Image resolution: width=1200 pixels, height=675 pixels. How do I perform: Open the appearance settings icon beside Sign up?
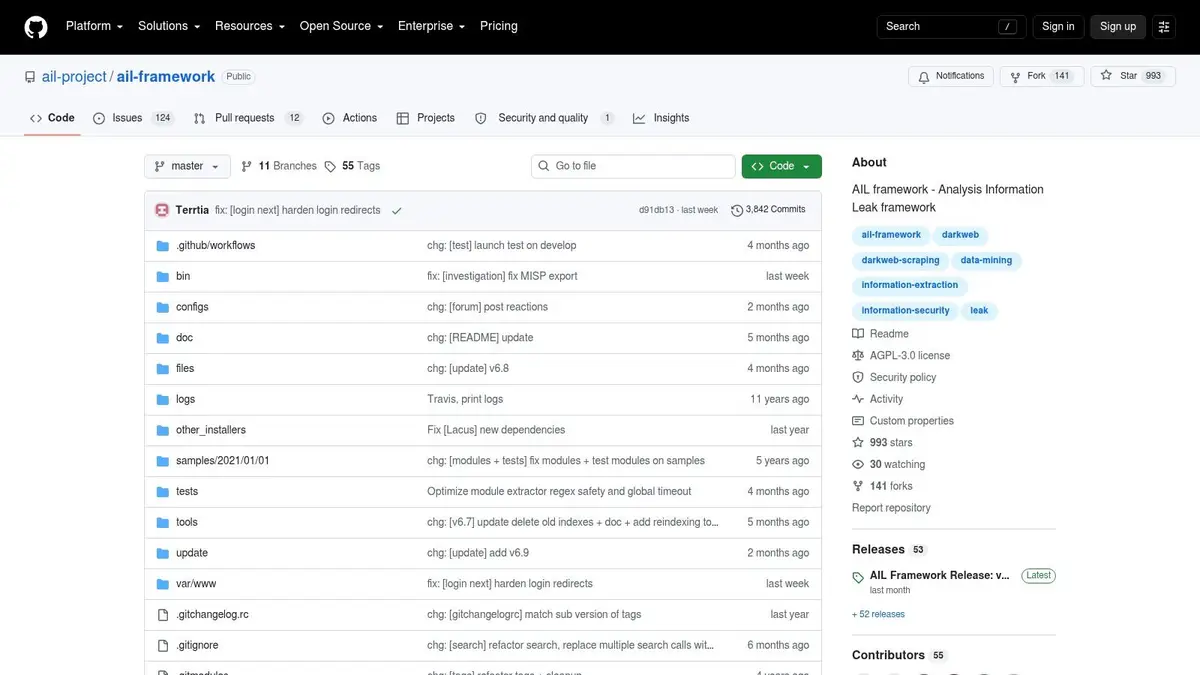click(1163, 27)
